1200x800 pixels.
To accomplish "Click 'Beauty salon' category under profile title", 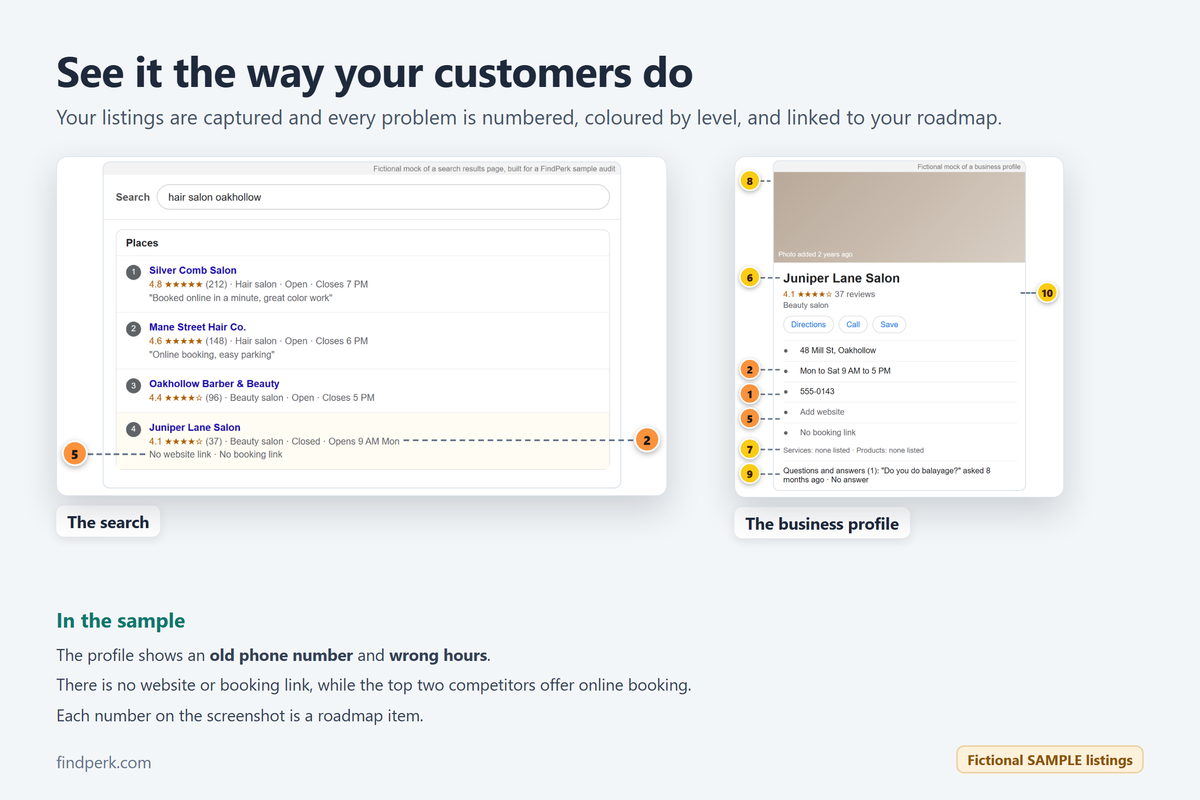I will pos(805,306).
